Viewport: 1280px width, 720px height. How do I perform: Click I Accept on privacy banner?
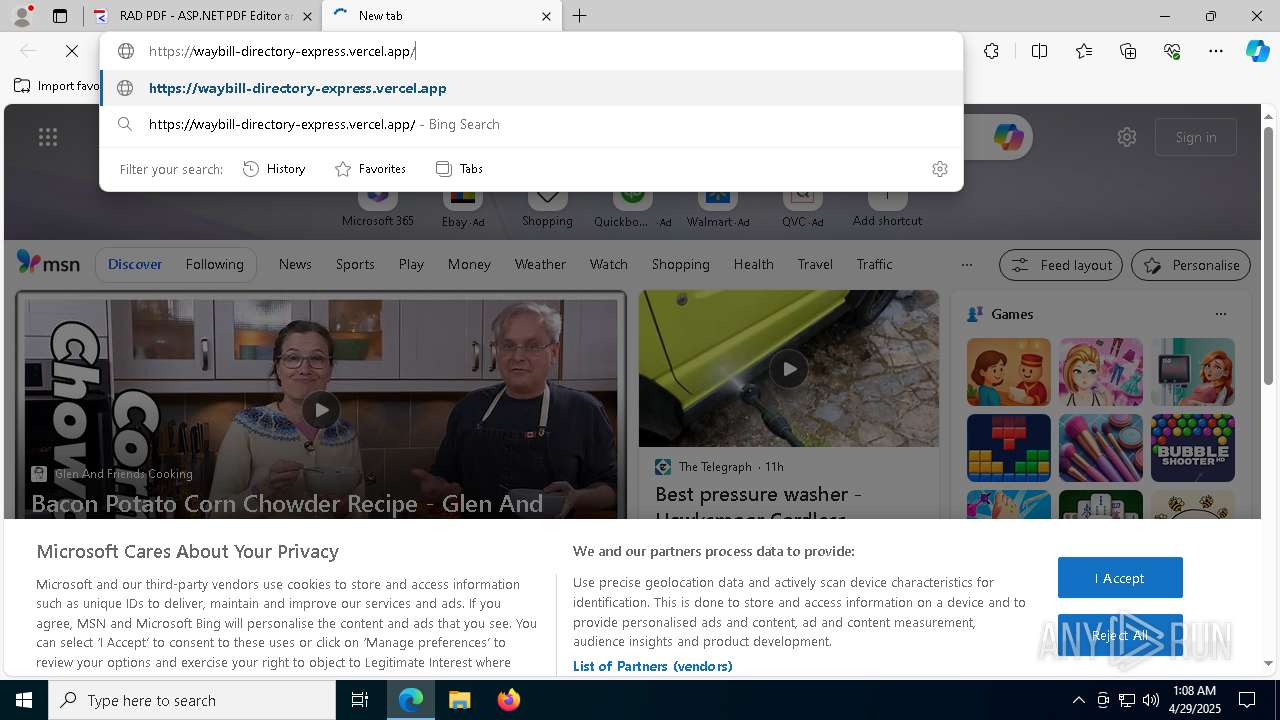tap(1120, 578)
